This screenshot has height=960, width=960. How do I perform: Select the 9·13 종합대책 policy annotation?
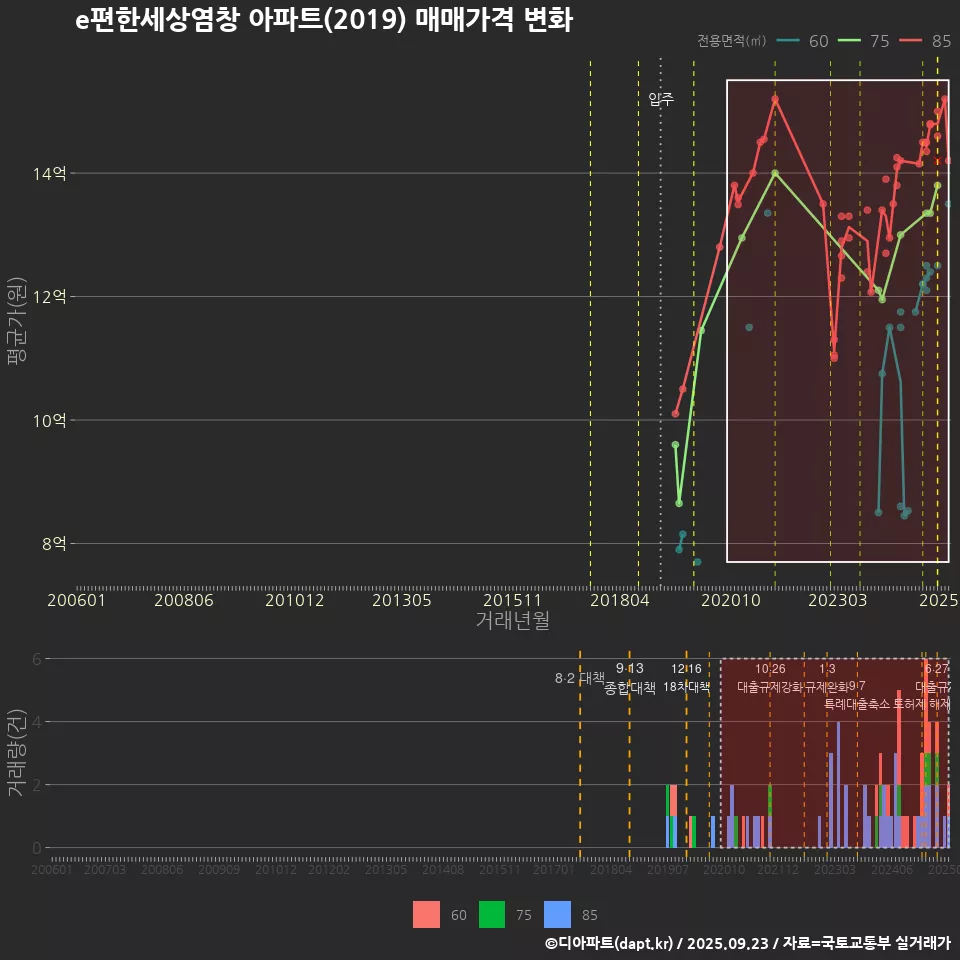coord(630,678)
